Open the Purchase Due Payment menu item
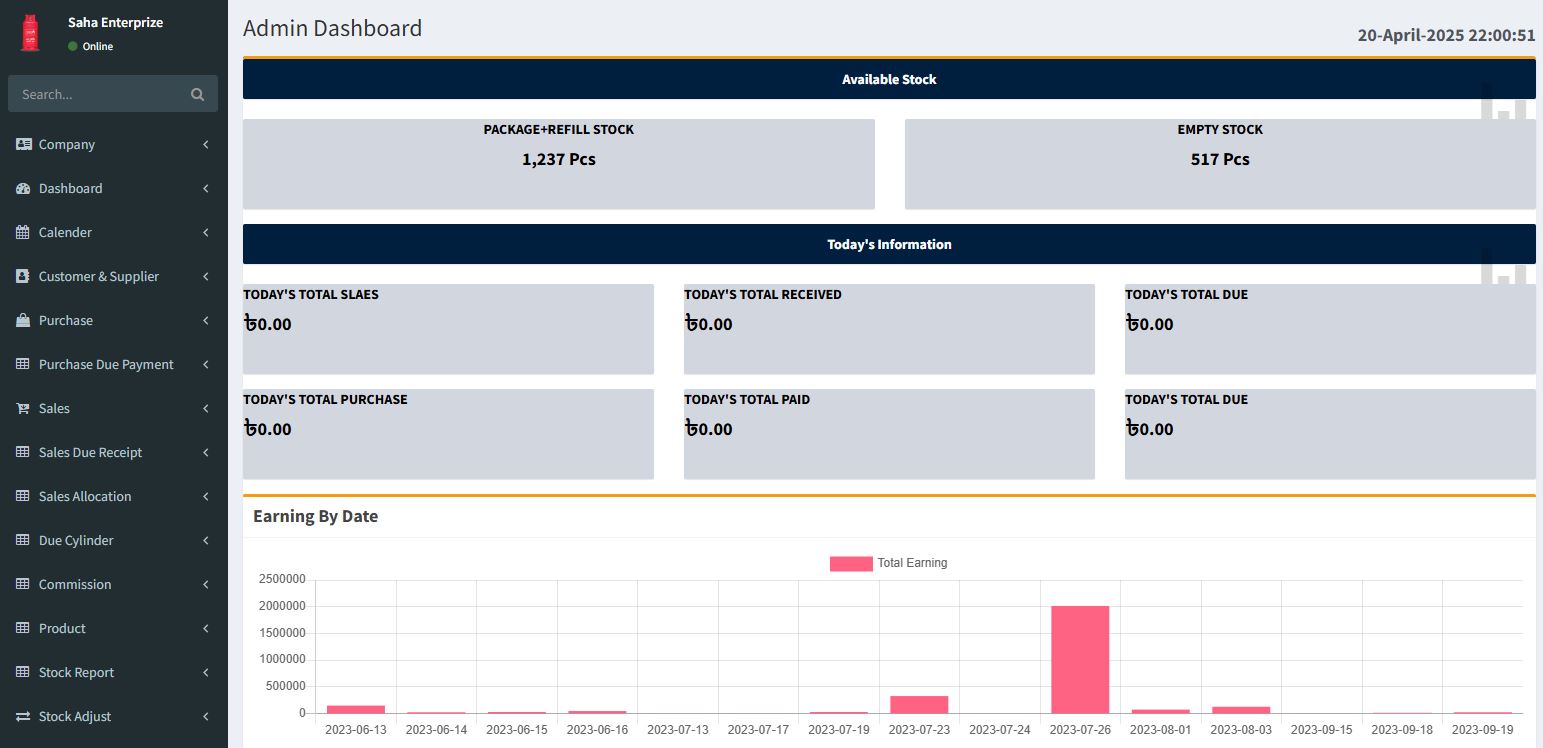This screenshot has width=1543, height=748. click(x=114, y=364)
